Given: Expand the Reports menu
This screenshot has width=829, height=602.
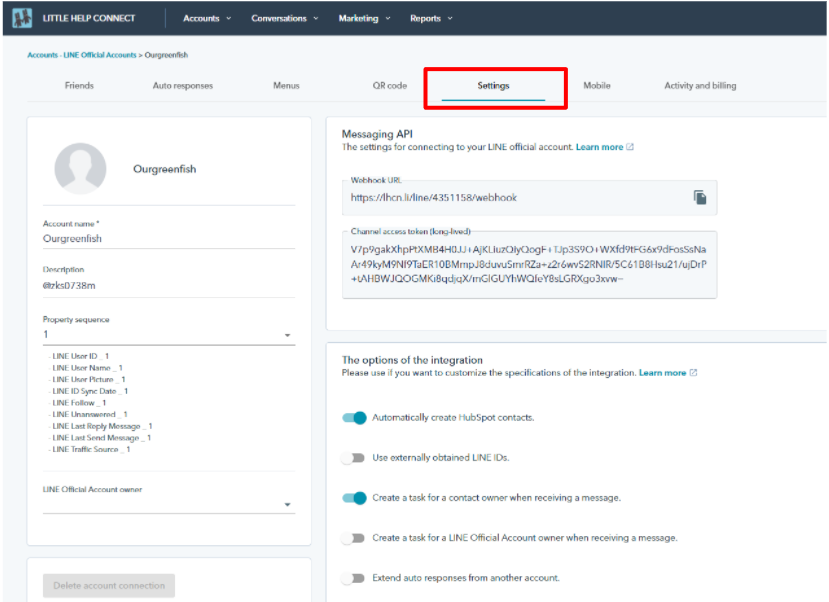Looking at the screenshot, I should point(431,18).
